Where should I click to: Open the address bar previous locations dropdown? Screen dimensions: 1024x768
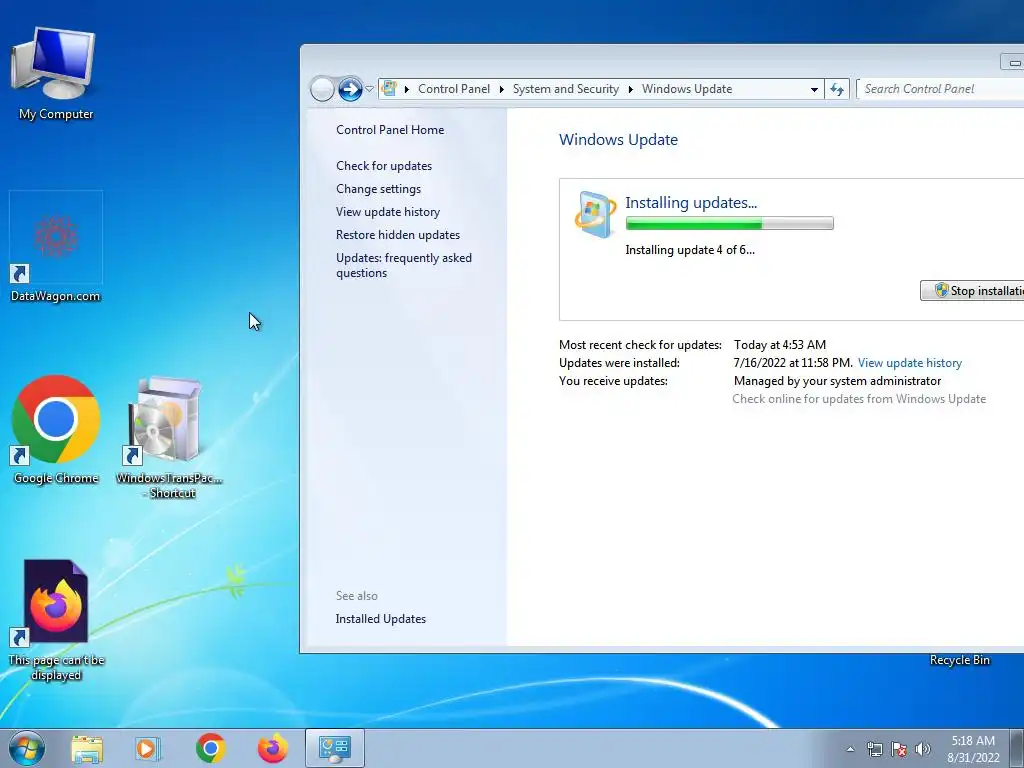(814, 89)
